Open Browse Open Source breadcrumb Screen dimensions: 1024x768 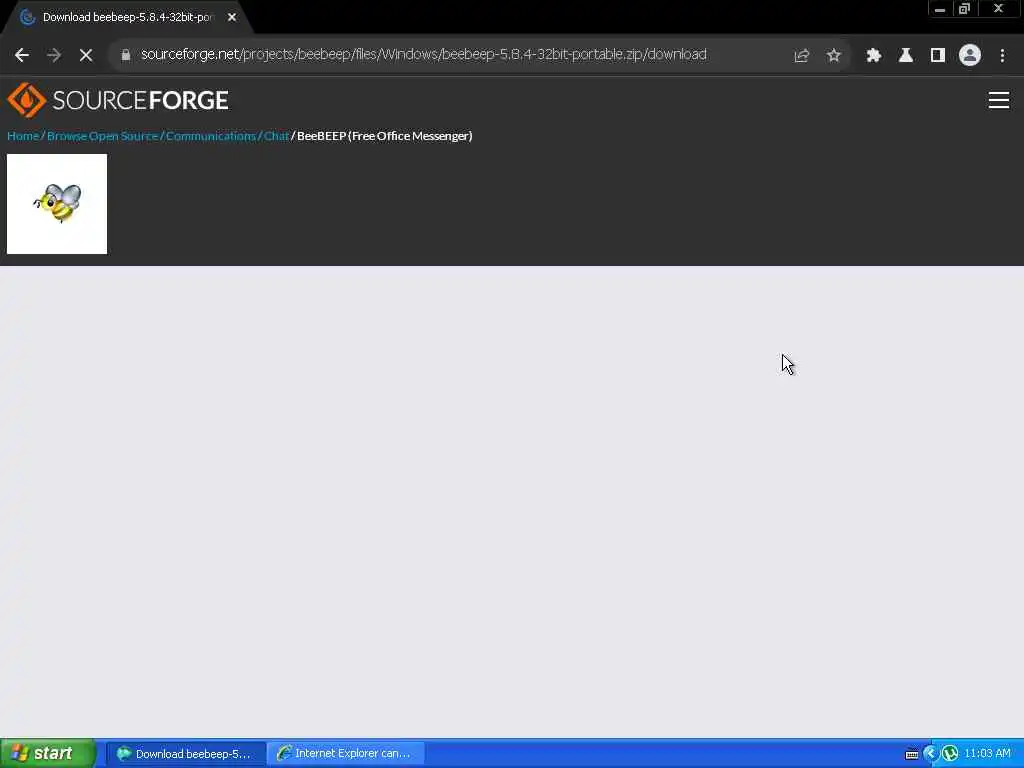tap(103, 136)
